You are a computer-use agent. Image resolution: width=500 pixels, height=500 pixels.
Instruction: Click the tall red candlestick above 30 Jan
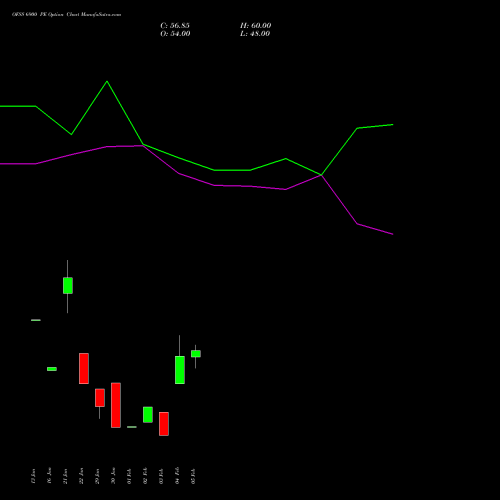point(116,405)
